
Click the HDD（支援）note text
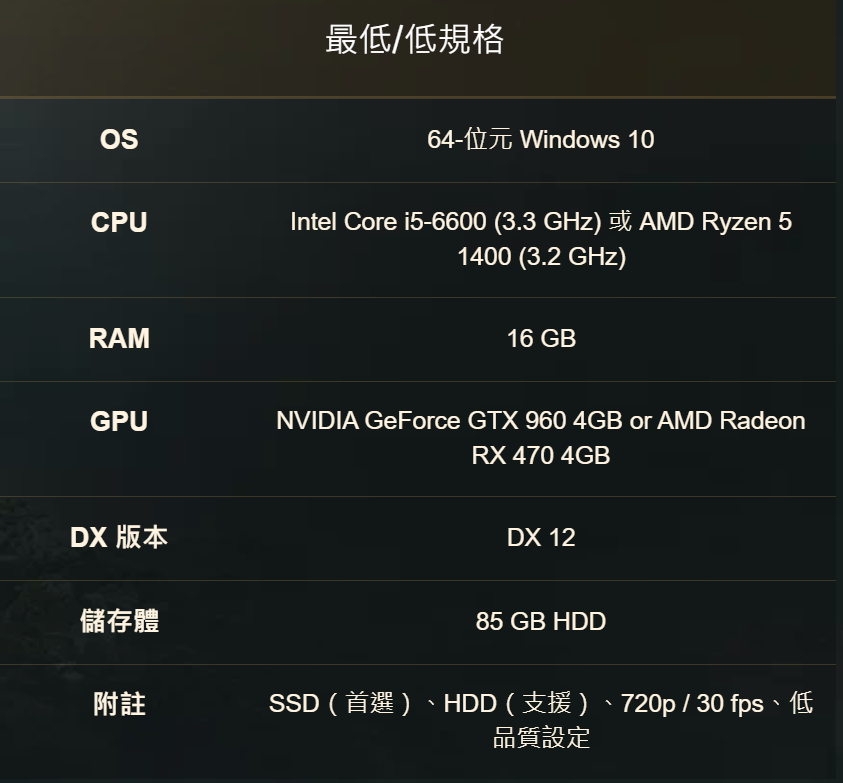(x=517, y=703)
